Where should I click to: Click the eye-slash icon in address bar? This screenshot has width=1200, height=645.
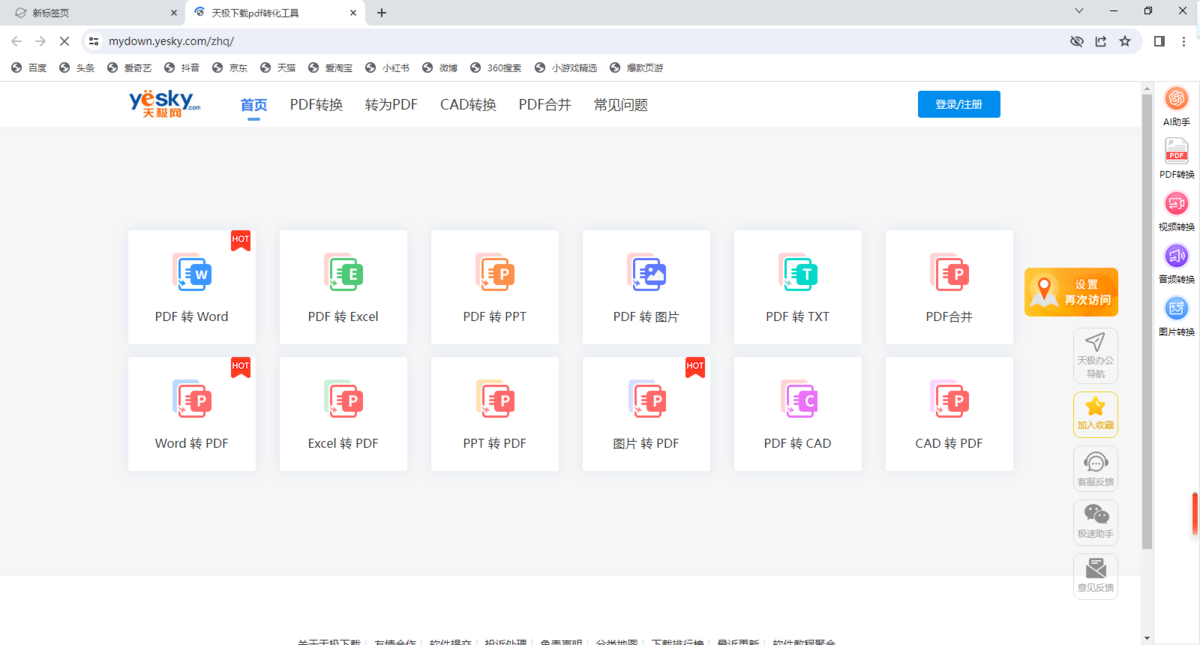coord(1076,41)
